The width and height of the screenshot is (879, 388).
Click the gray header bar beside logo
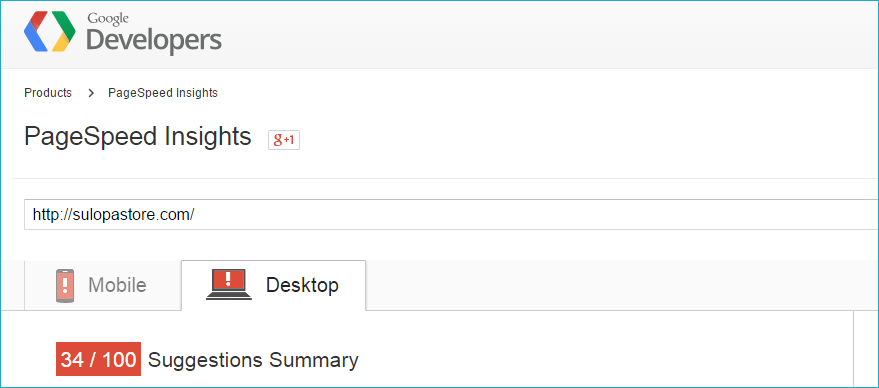pyautogui.click(x=549, y=34)
